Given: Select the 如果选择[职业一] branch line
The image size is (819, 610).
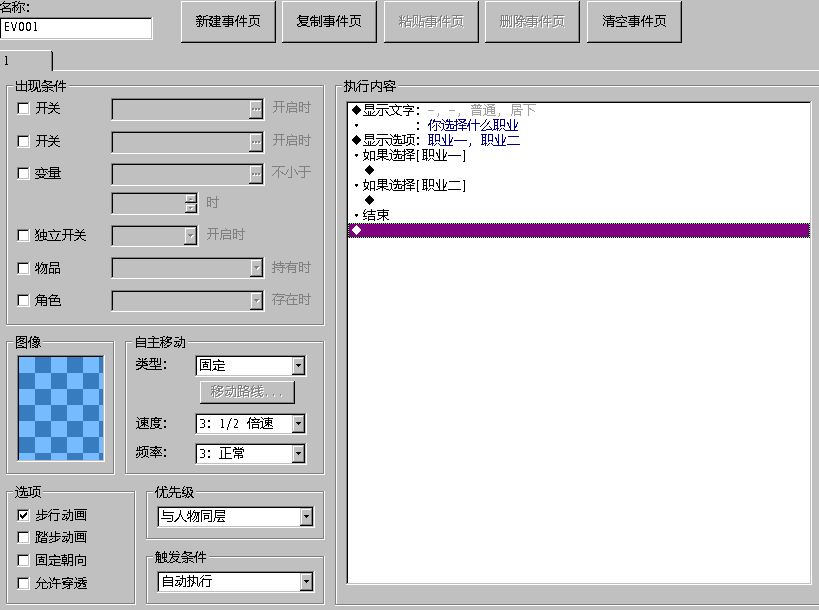Looking at the screenshot, I should (x=579, y=155).
